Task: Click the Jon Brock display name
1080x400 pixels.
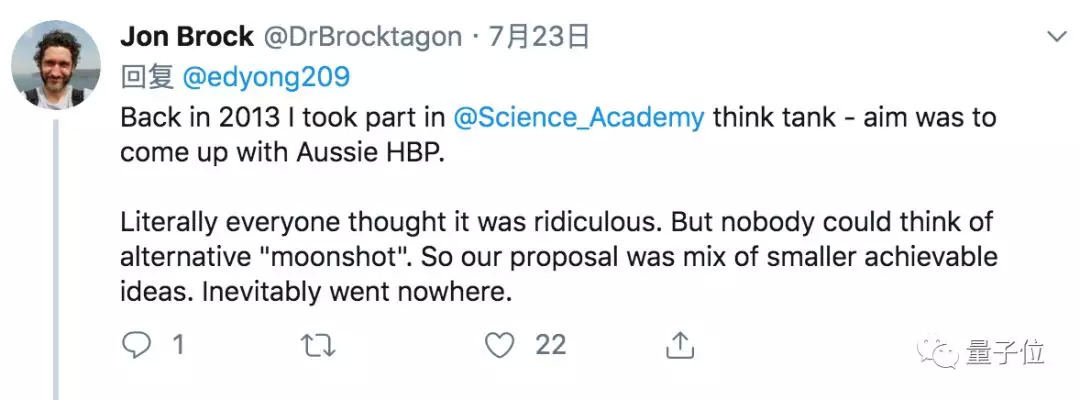Action: pos(187,37)
